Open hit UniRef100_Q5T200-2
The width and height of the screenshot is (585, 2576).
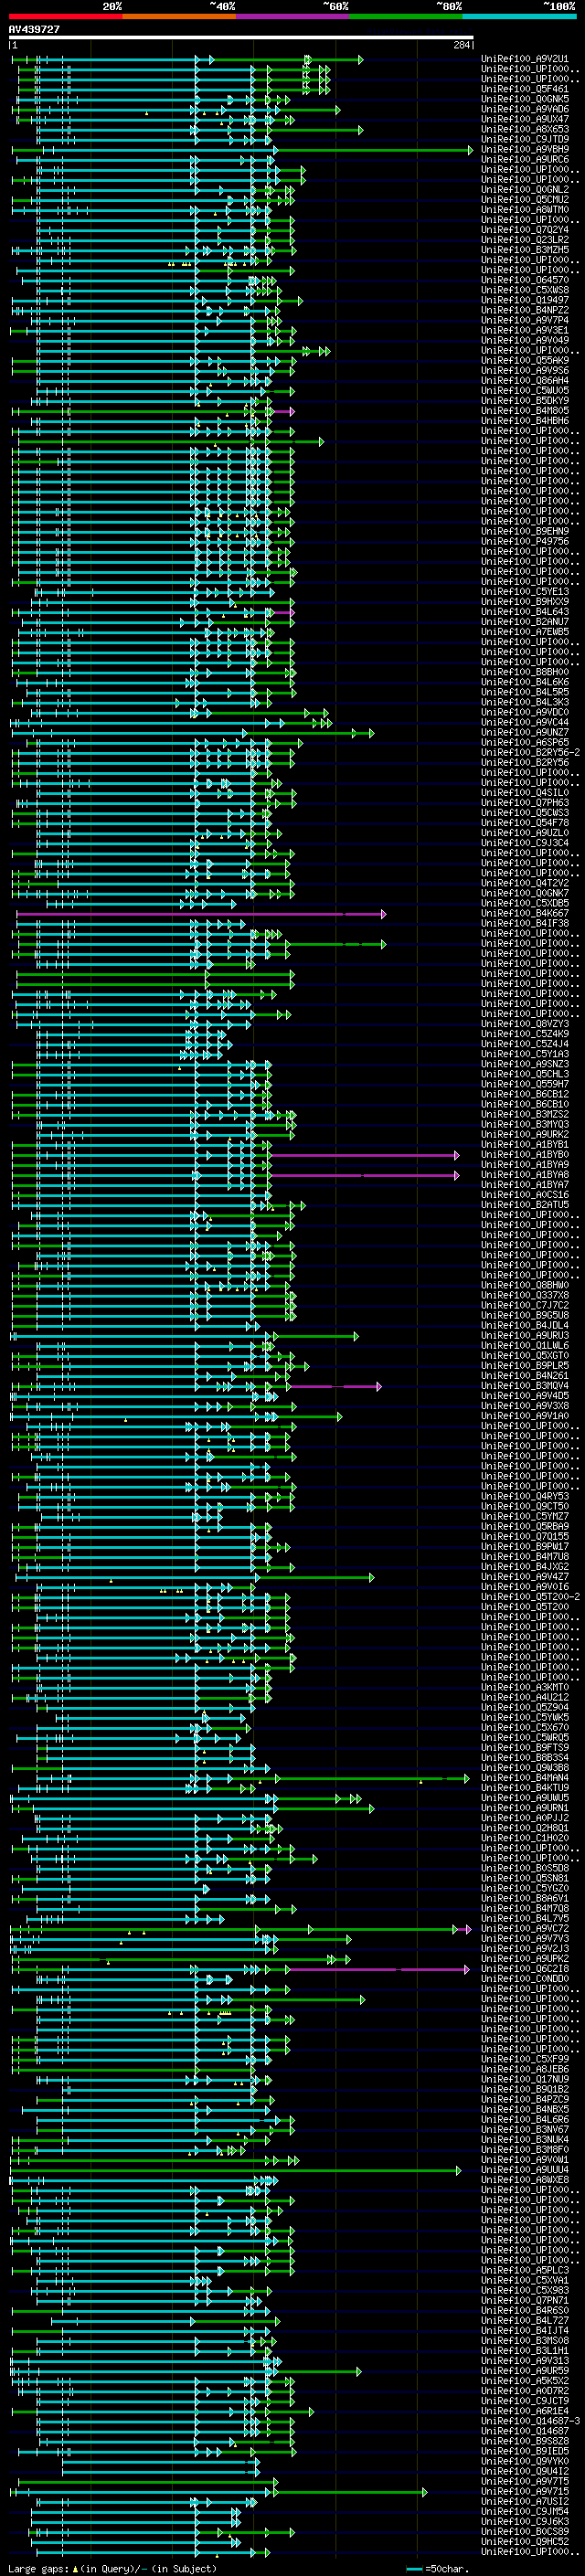pos(530,1596)
